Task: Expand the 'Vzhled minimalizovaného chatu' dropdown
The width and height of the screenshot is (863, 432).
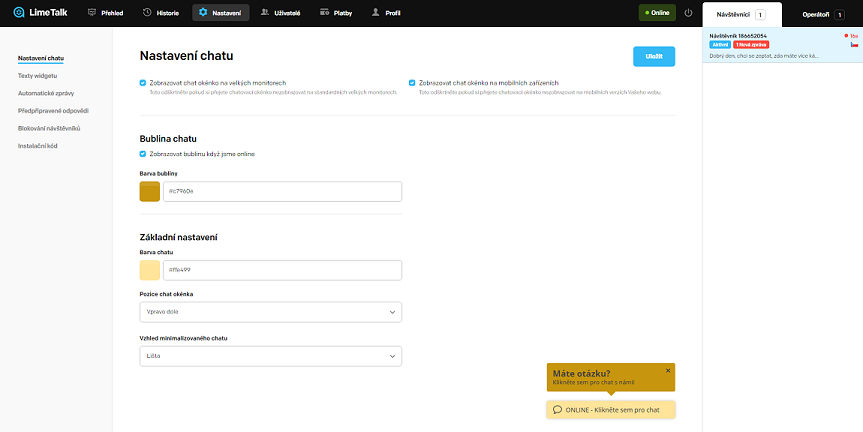Action: click(270, 355)
